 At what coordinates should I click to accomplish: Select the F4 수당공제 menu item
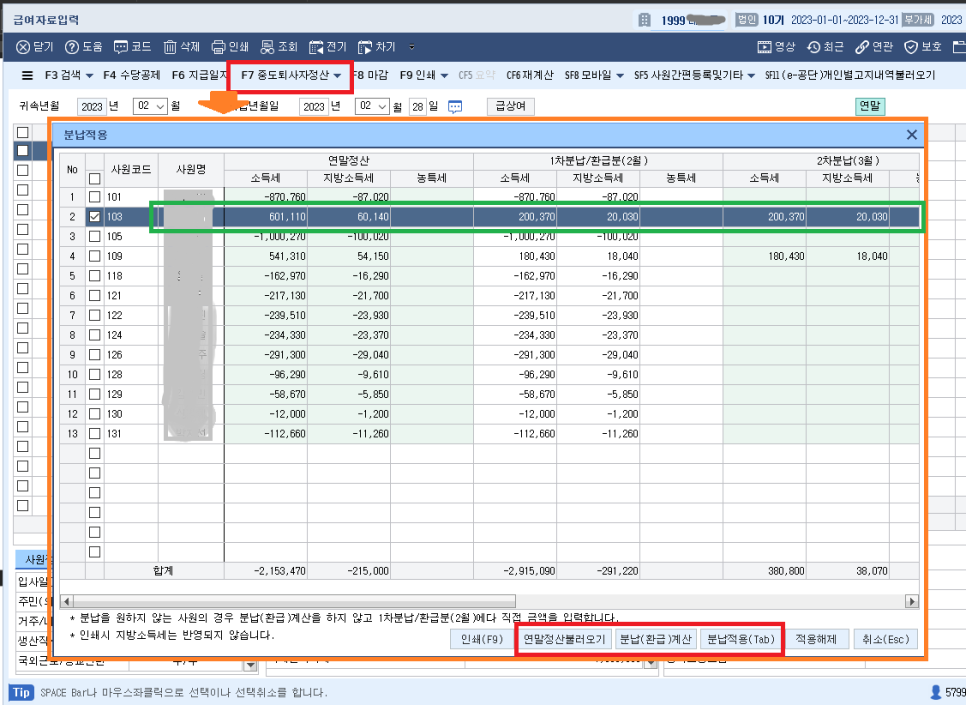click(131, 75)
